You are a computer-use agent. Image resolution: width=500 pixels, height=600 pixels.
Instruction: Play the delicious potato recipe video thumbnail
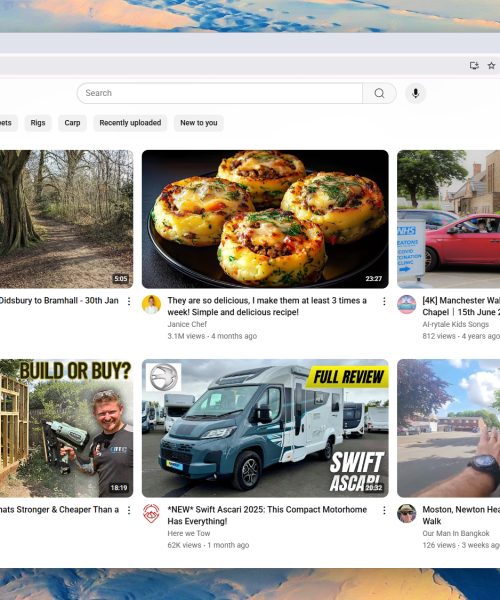tap(265, 219)
